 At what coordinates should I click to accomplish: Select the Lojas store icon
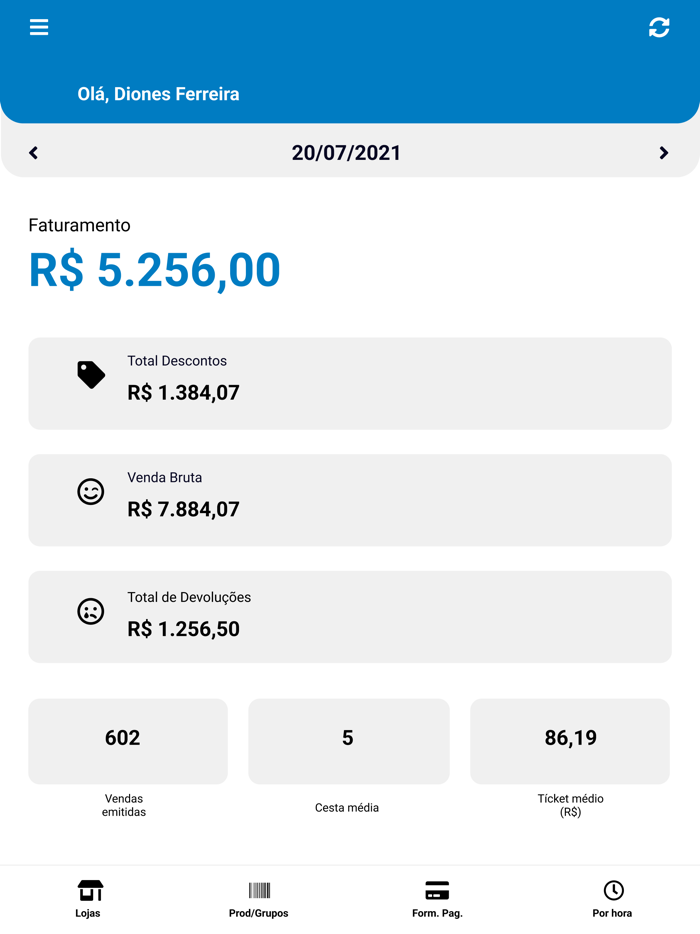pyautogui.click(x=89, y=889)
